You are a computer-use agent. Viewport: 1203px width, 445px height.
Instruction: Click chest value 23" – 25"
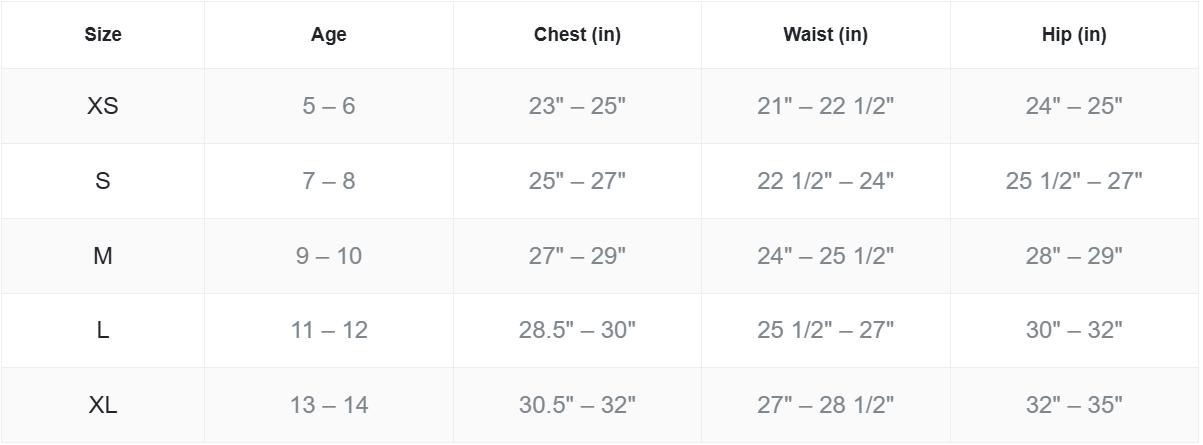(x=577, y=106)
